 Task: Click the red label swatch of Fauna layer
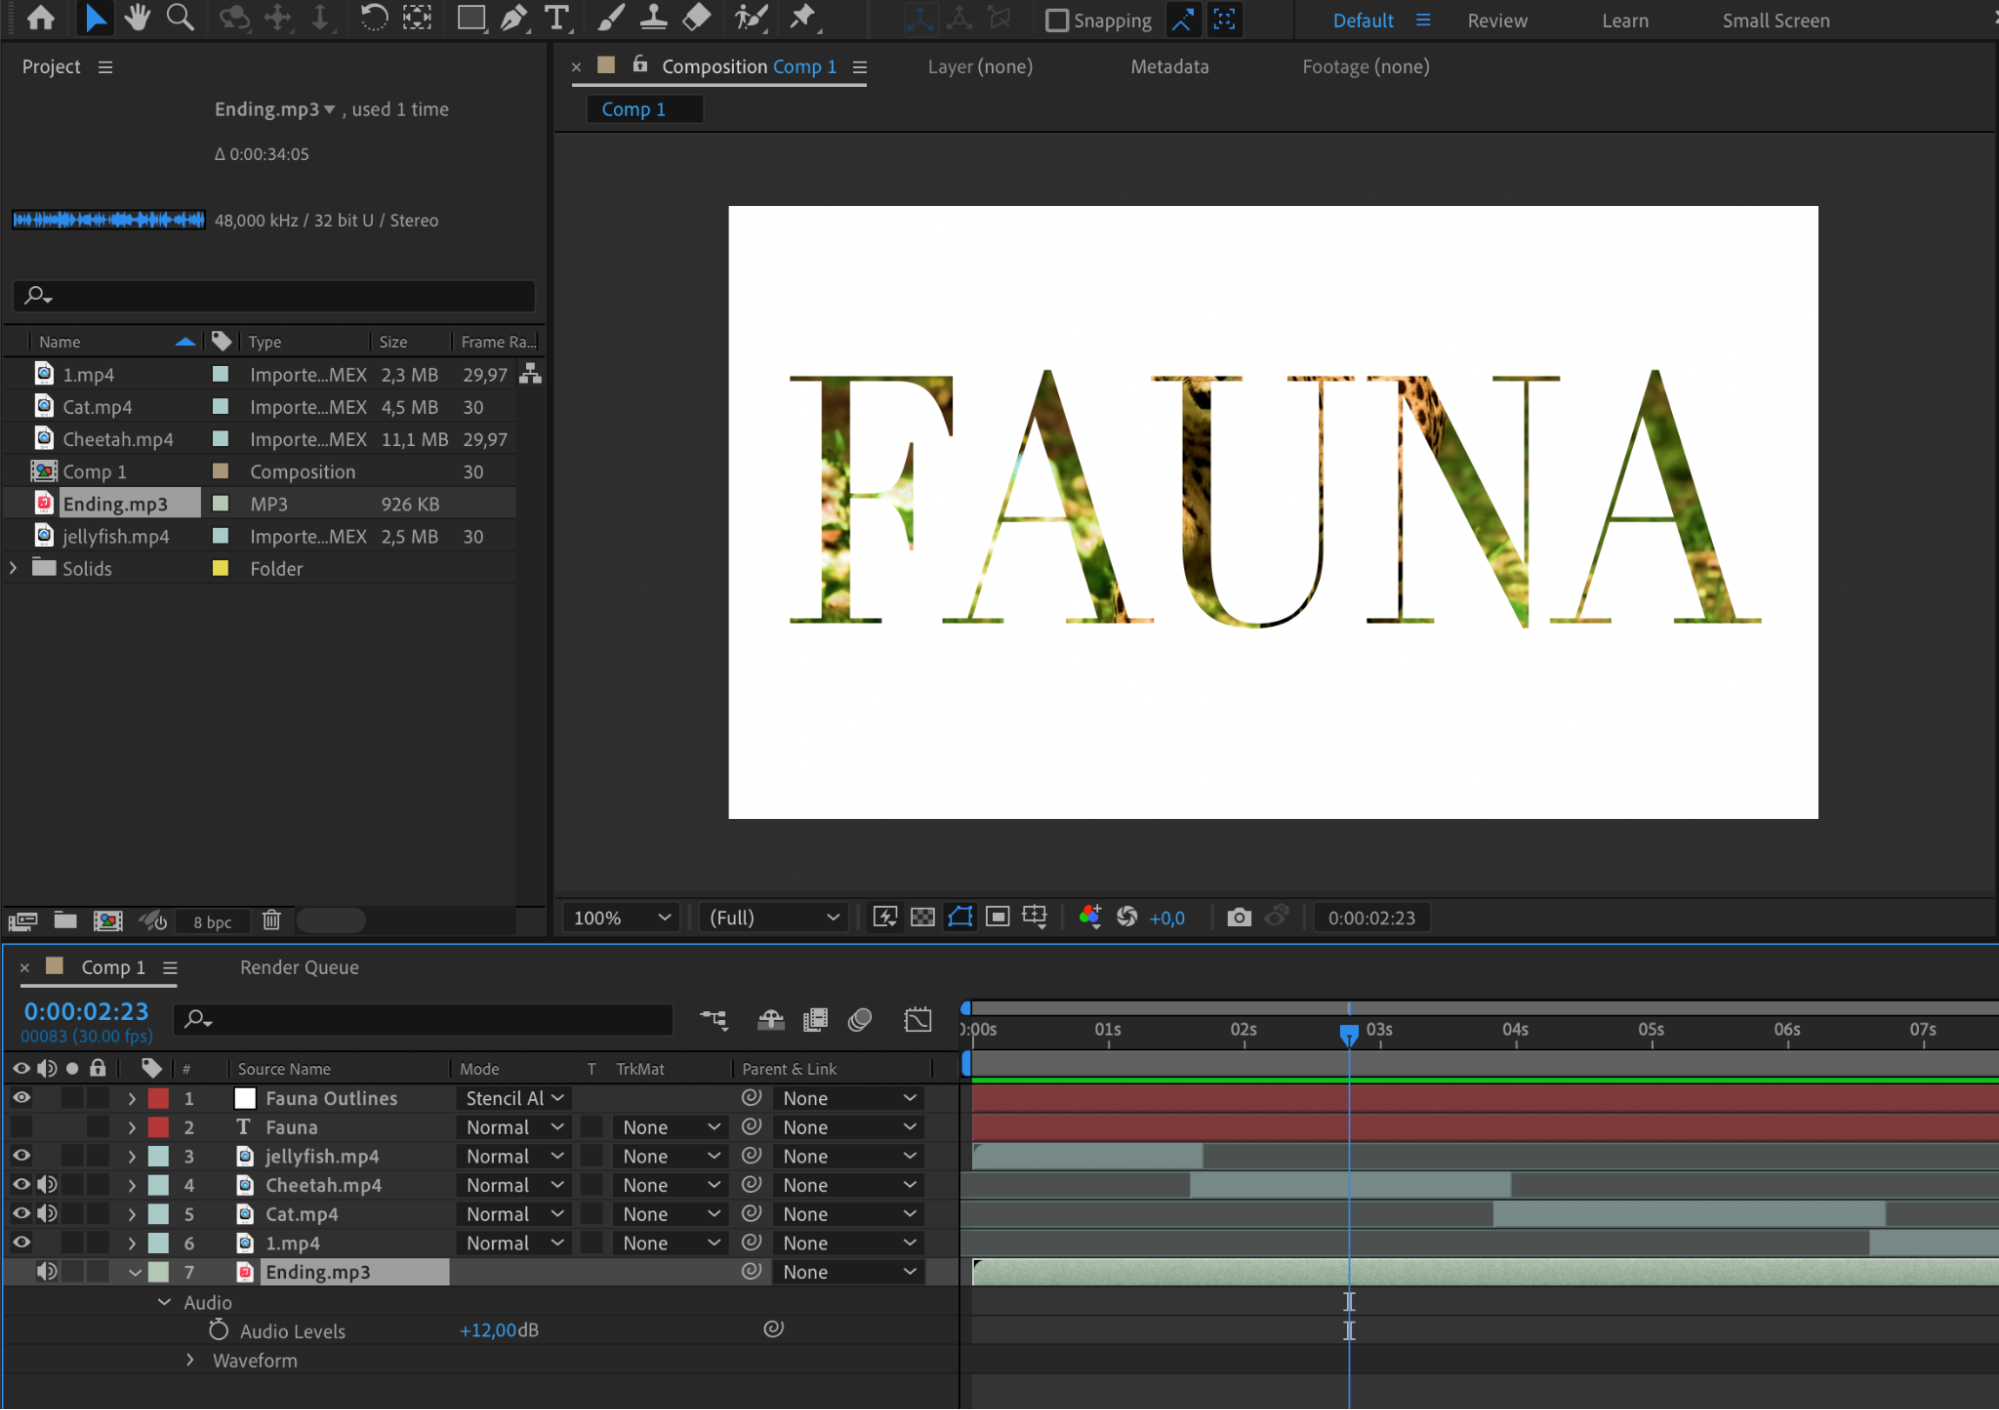[x=158, y=1127]
